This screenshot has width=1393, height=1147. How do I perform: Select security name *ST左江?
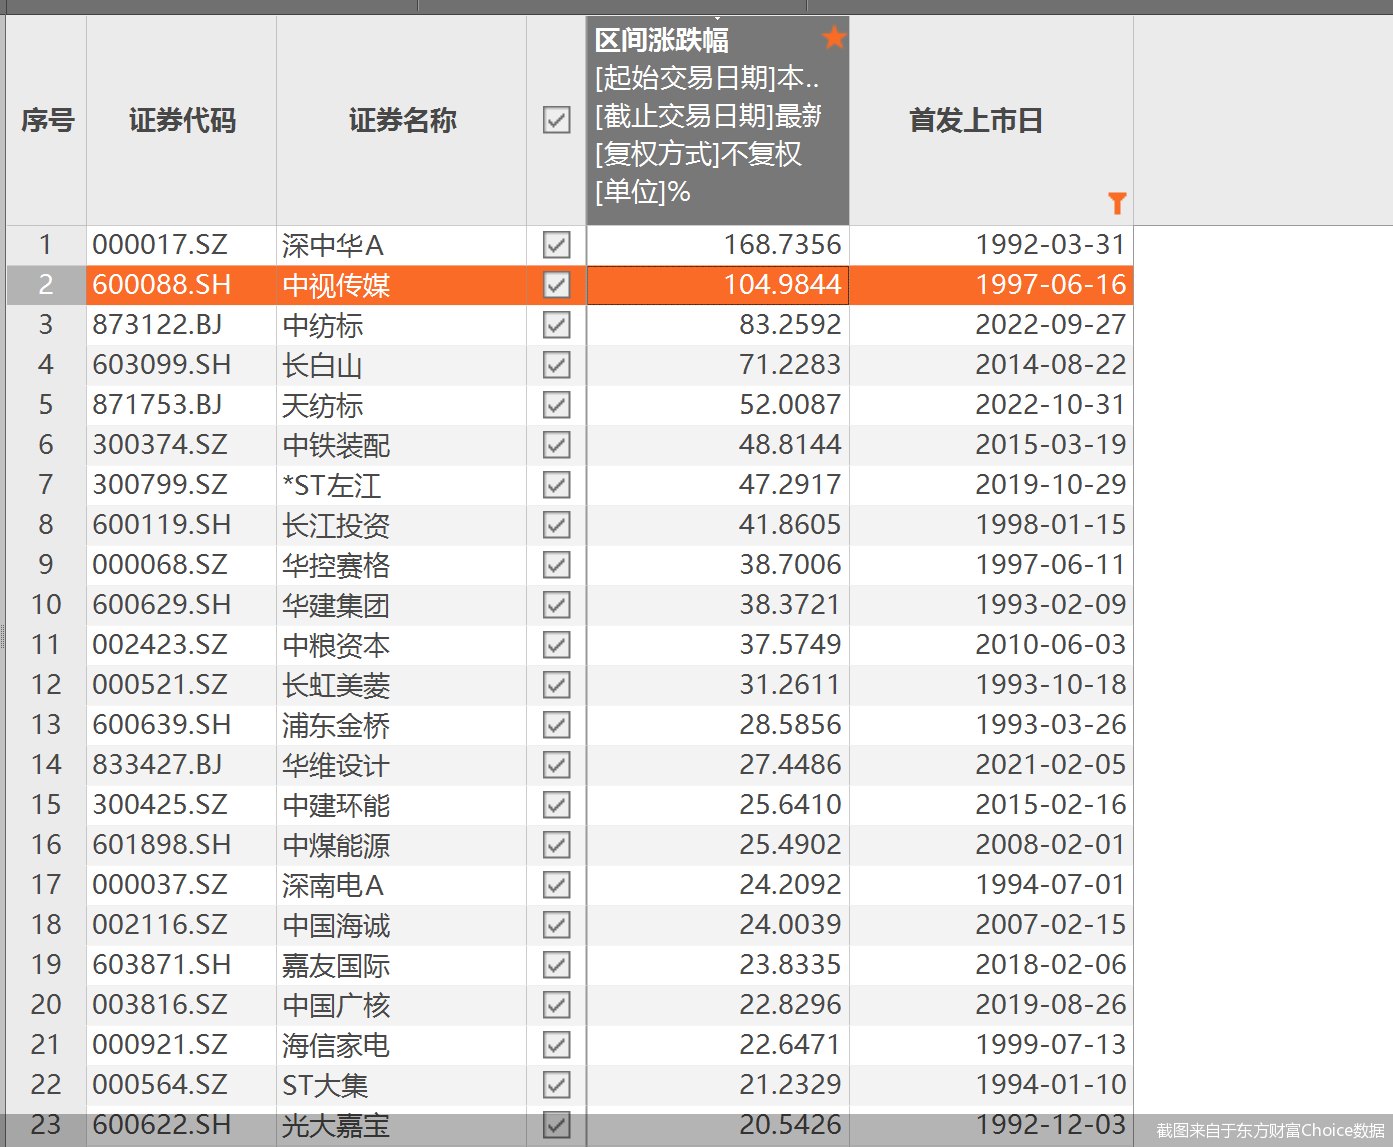[x=332, y=485]
